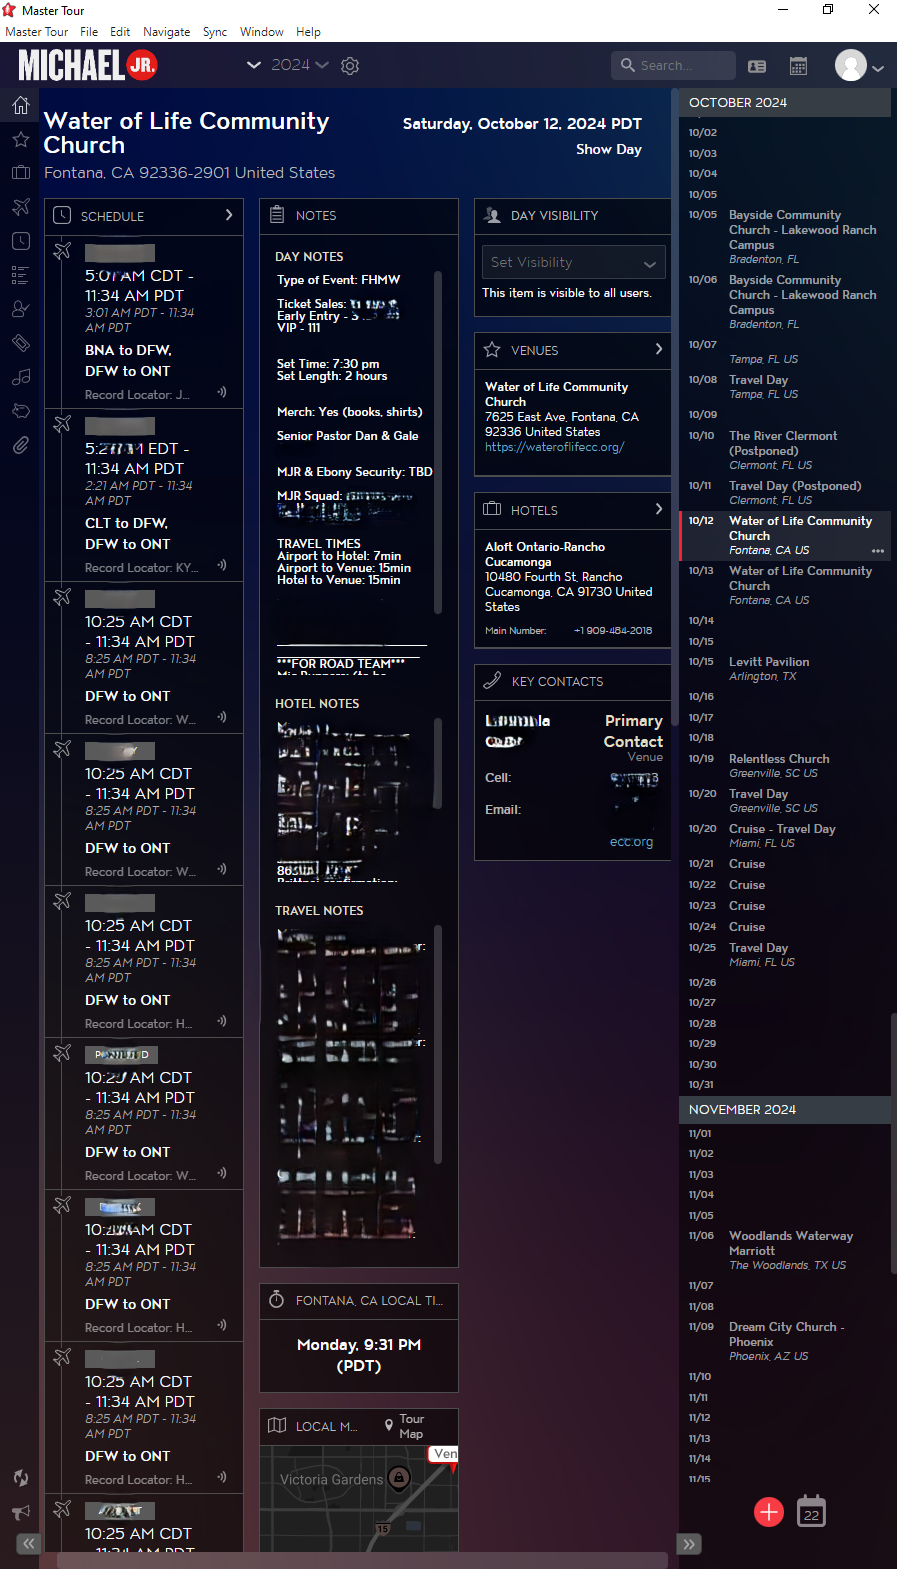Select 10/10 The River Clermont (Postponed)

click(784, 450)
